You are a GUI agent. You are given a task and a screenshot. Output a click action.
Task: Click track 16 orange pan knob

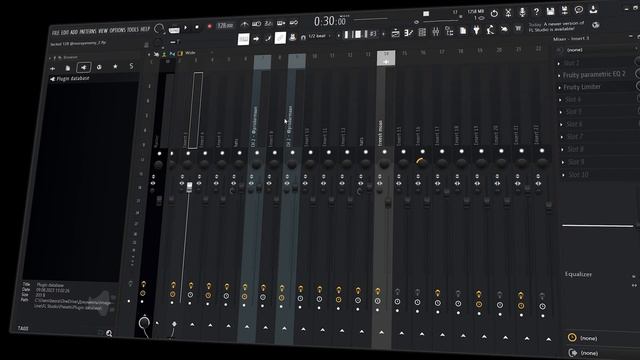(x=422, y=162)
